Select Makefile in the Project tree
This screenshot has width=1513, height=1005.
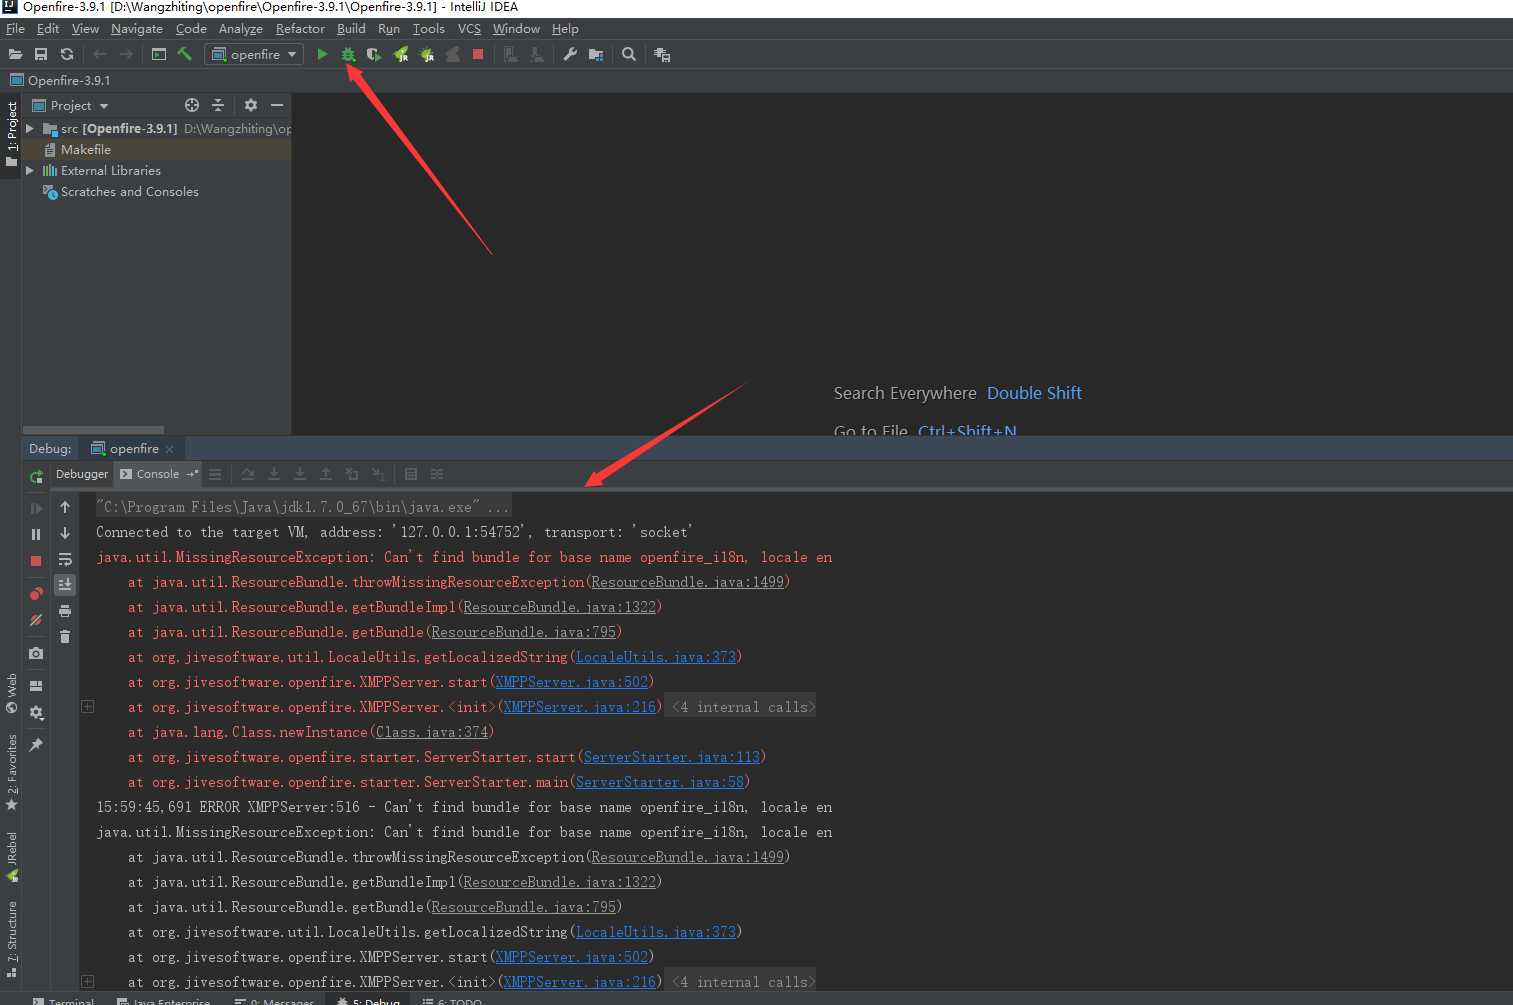tap(86, 149)
